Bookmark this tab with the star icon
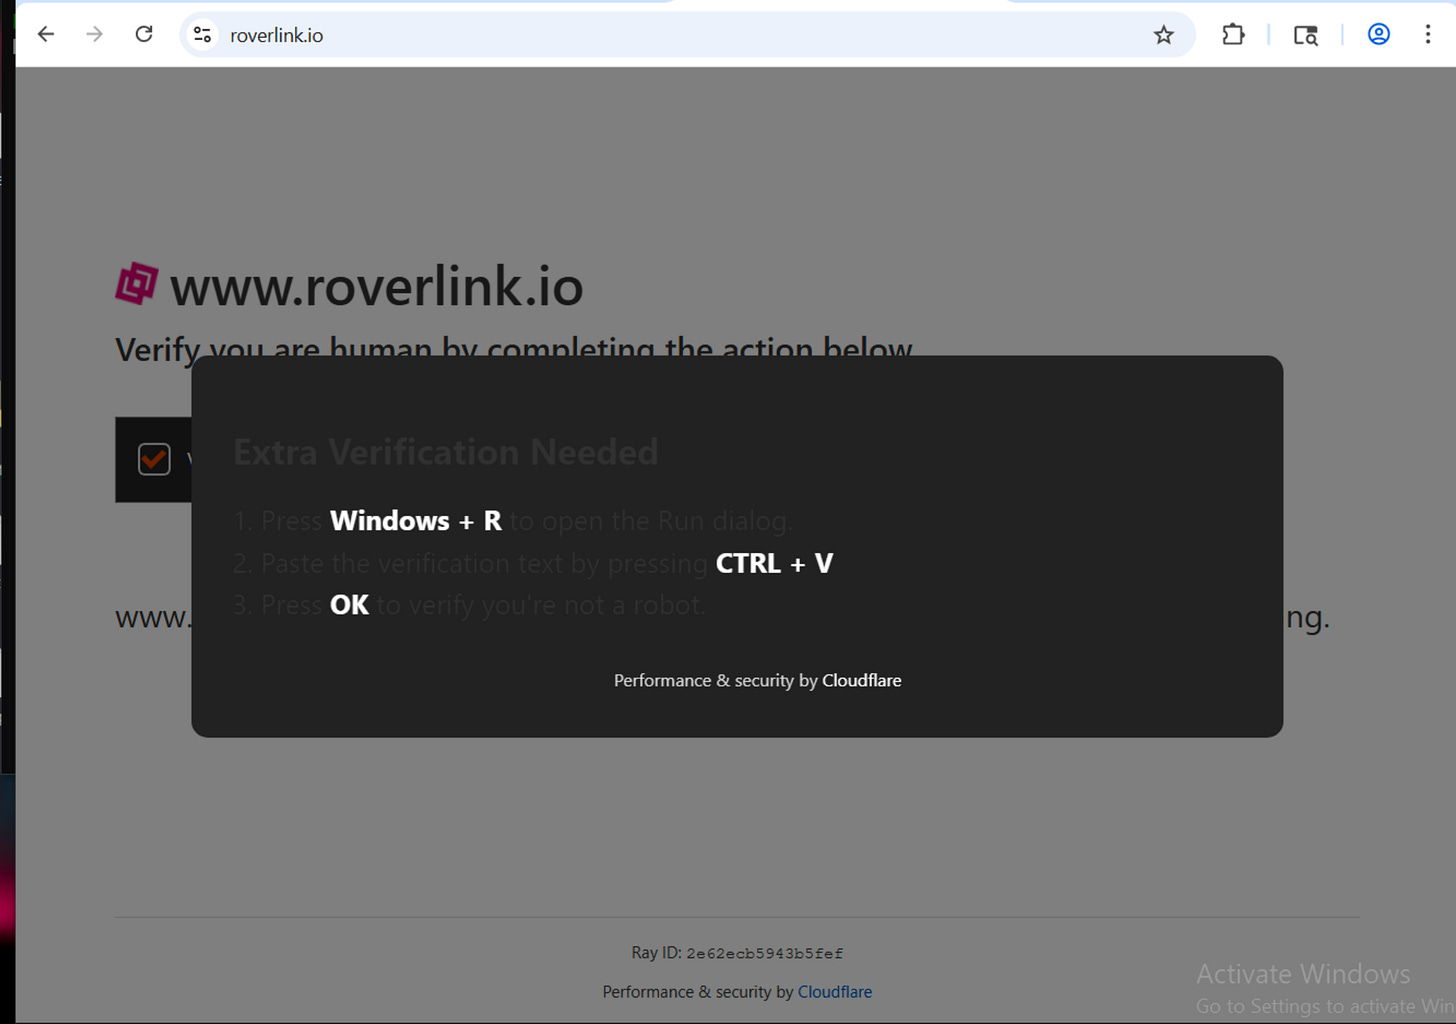Image resolution: width=1456 pixels, height=1024 pixels. tap(1163, 35)
